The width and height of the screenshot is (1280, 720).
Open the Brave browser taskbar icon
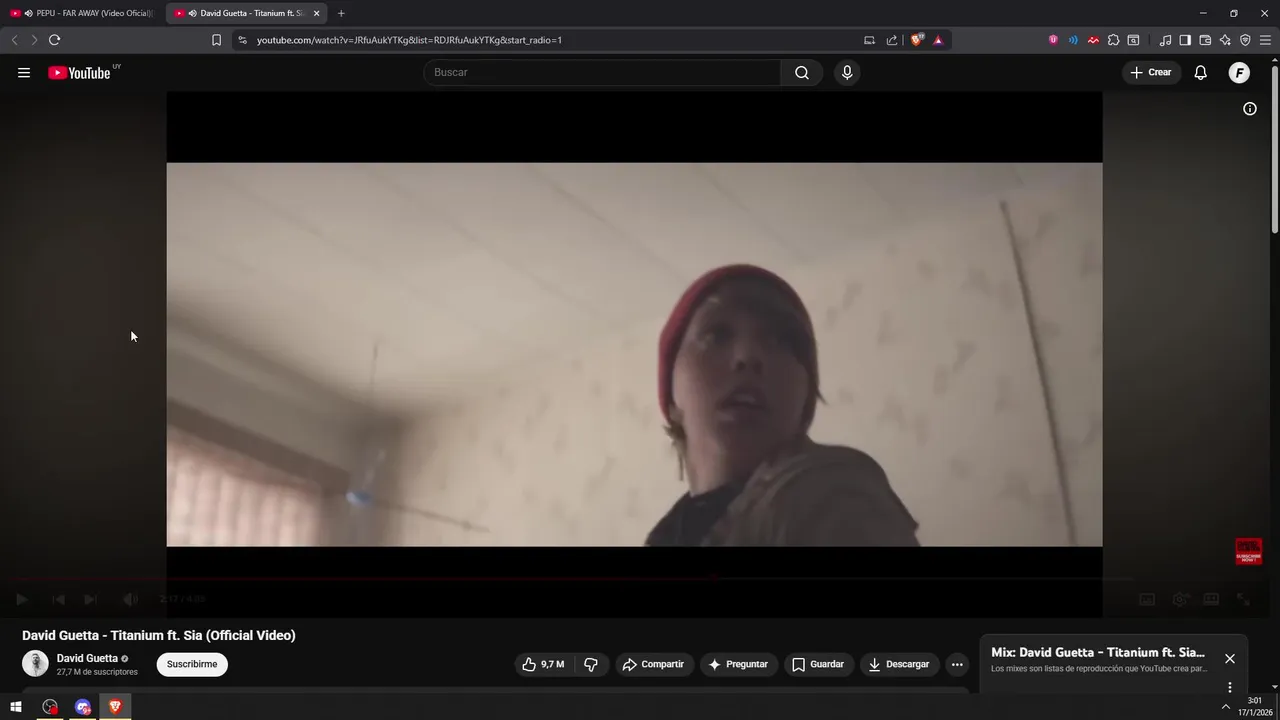(115, 707)
